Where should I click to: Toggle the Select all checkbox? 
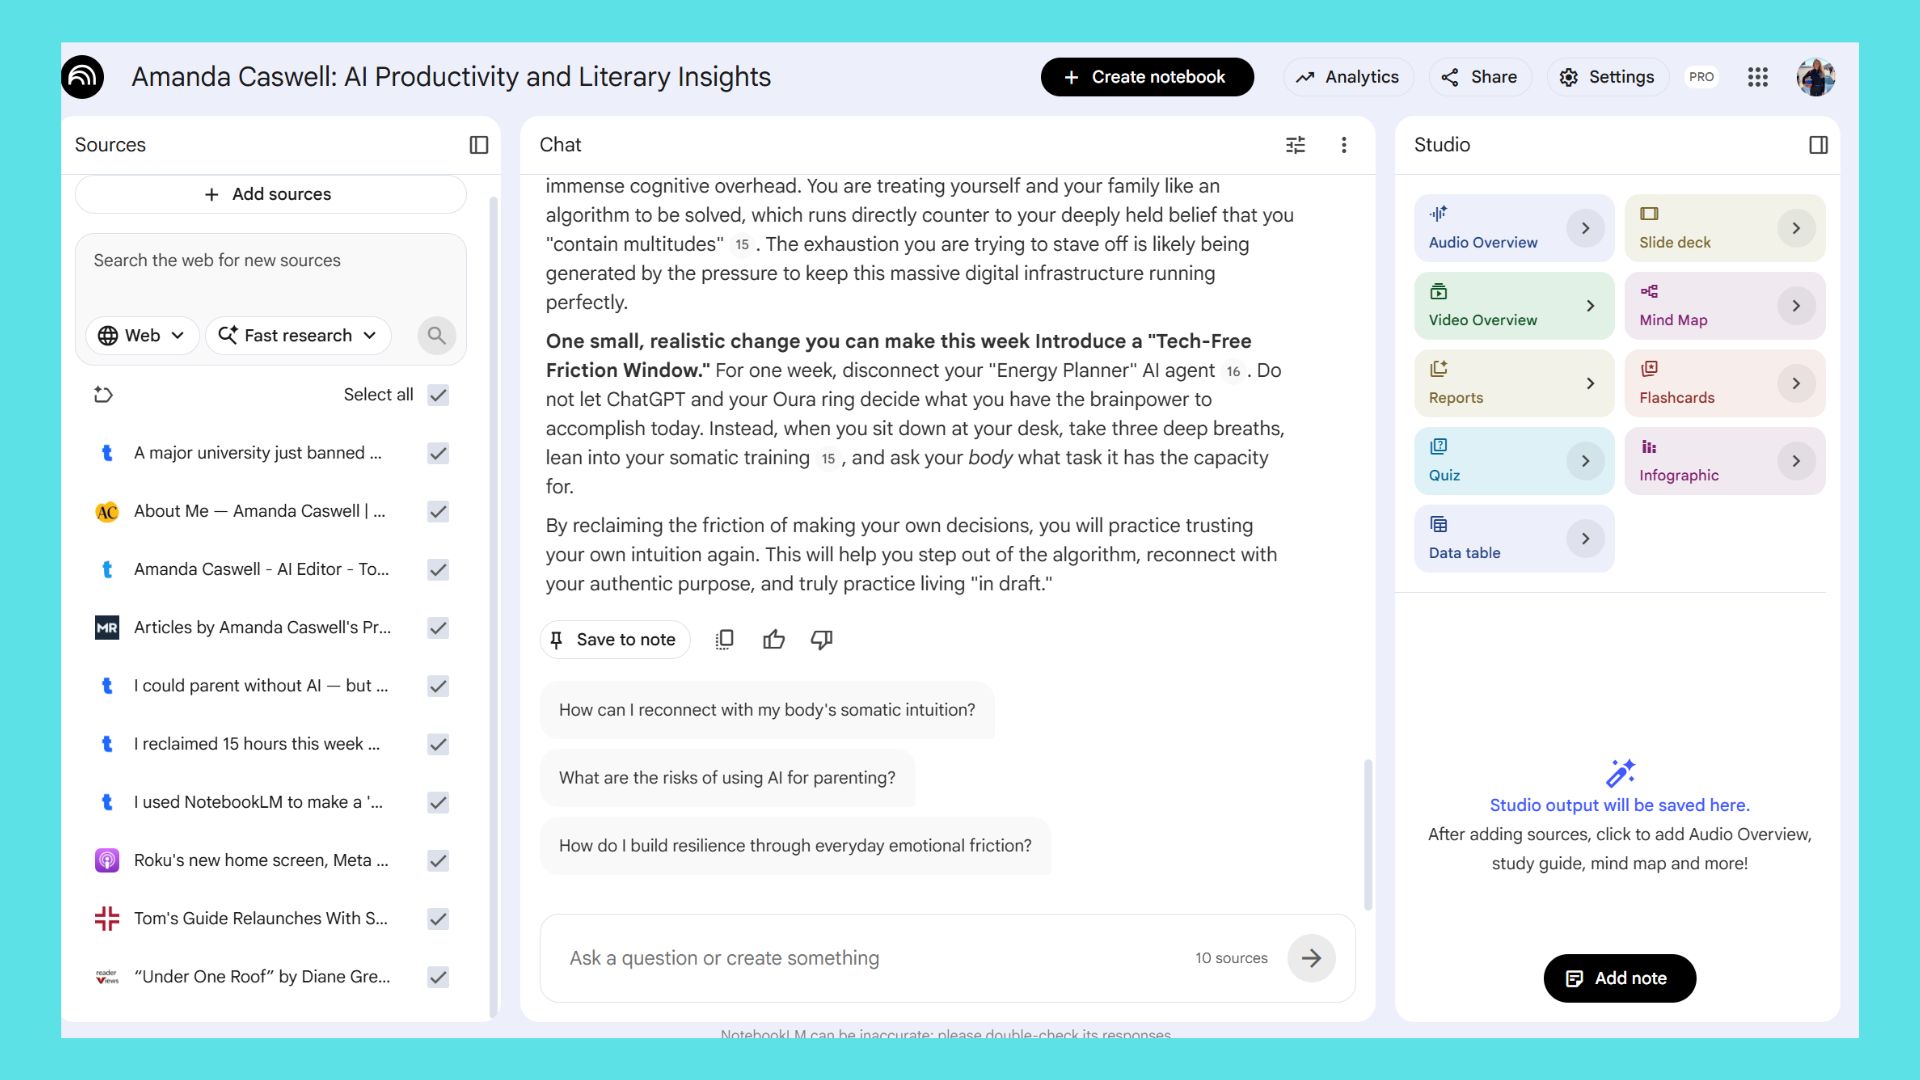438,394
